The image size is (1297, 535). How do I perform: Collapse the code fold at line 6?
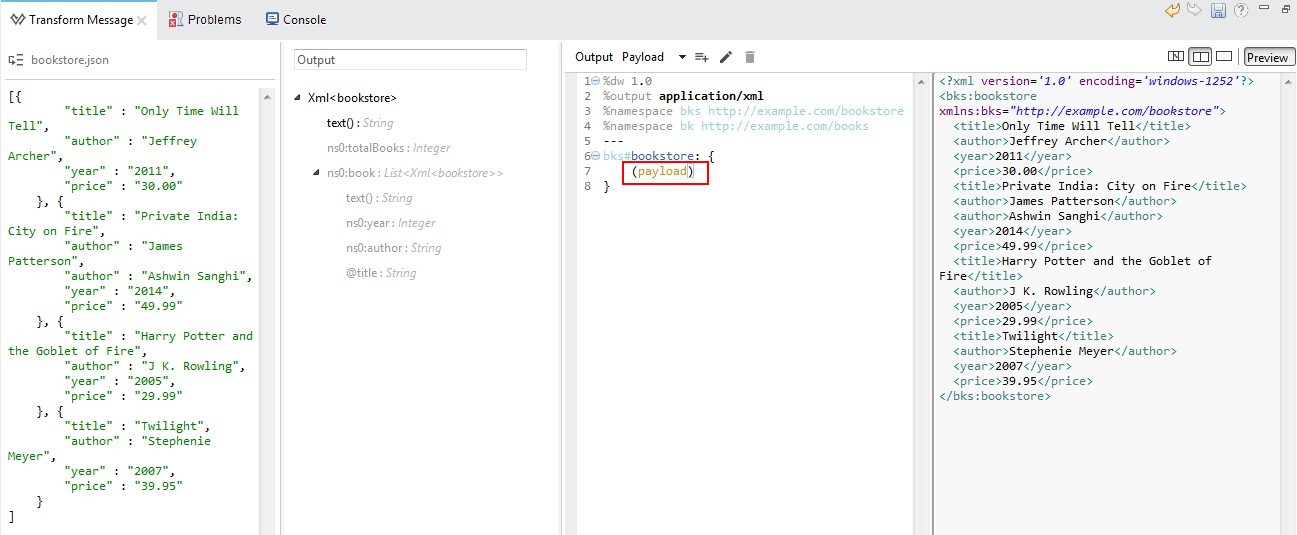[596, 156]
